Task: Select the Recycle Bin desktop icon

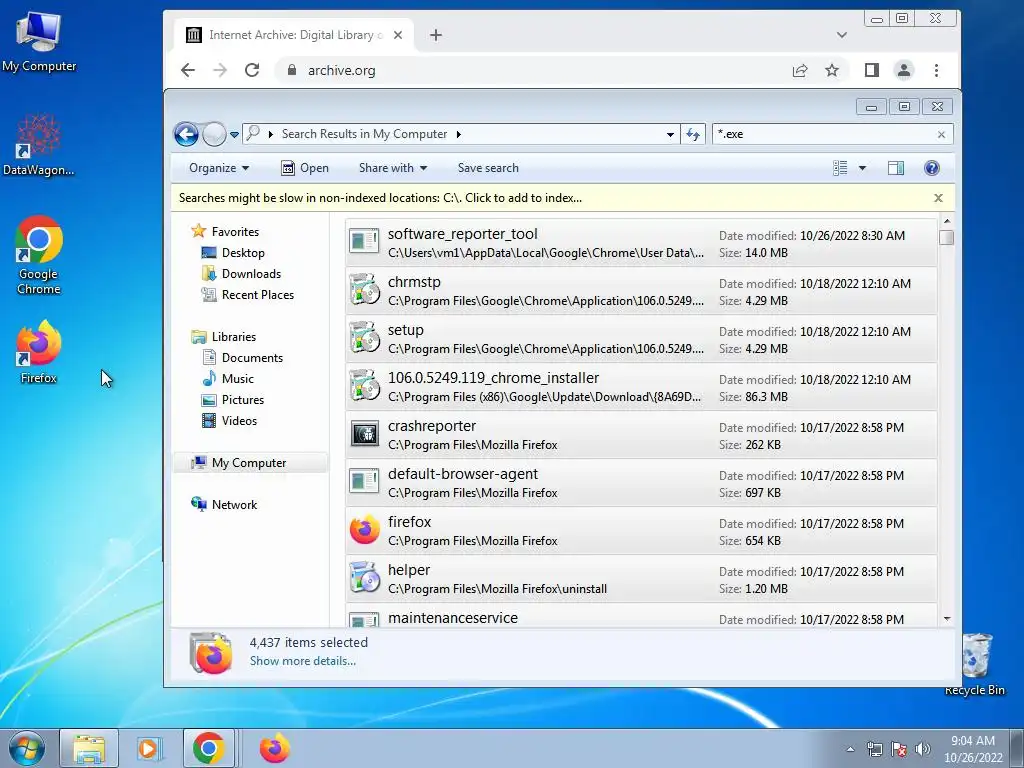Action: tap(975, 664)
